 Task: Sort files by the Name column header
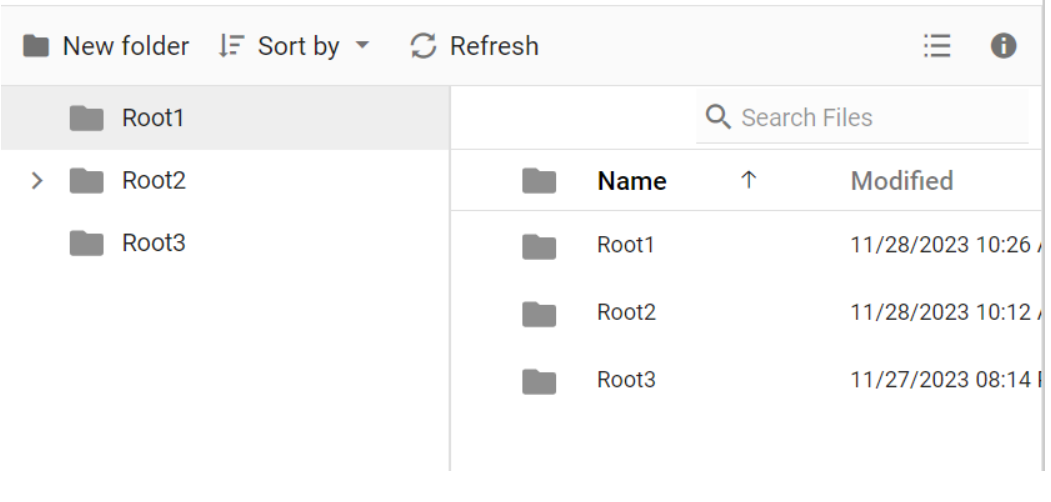click(x=631, y=181)
